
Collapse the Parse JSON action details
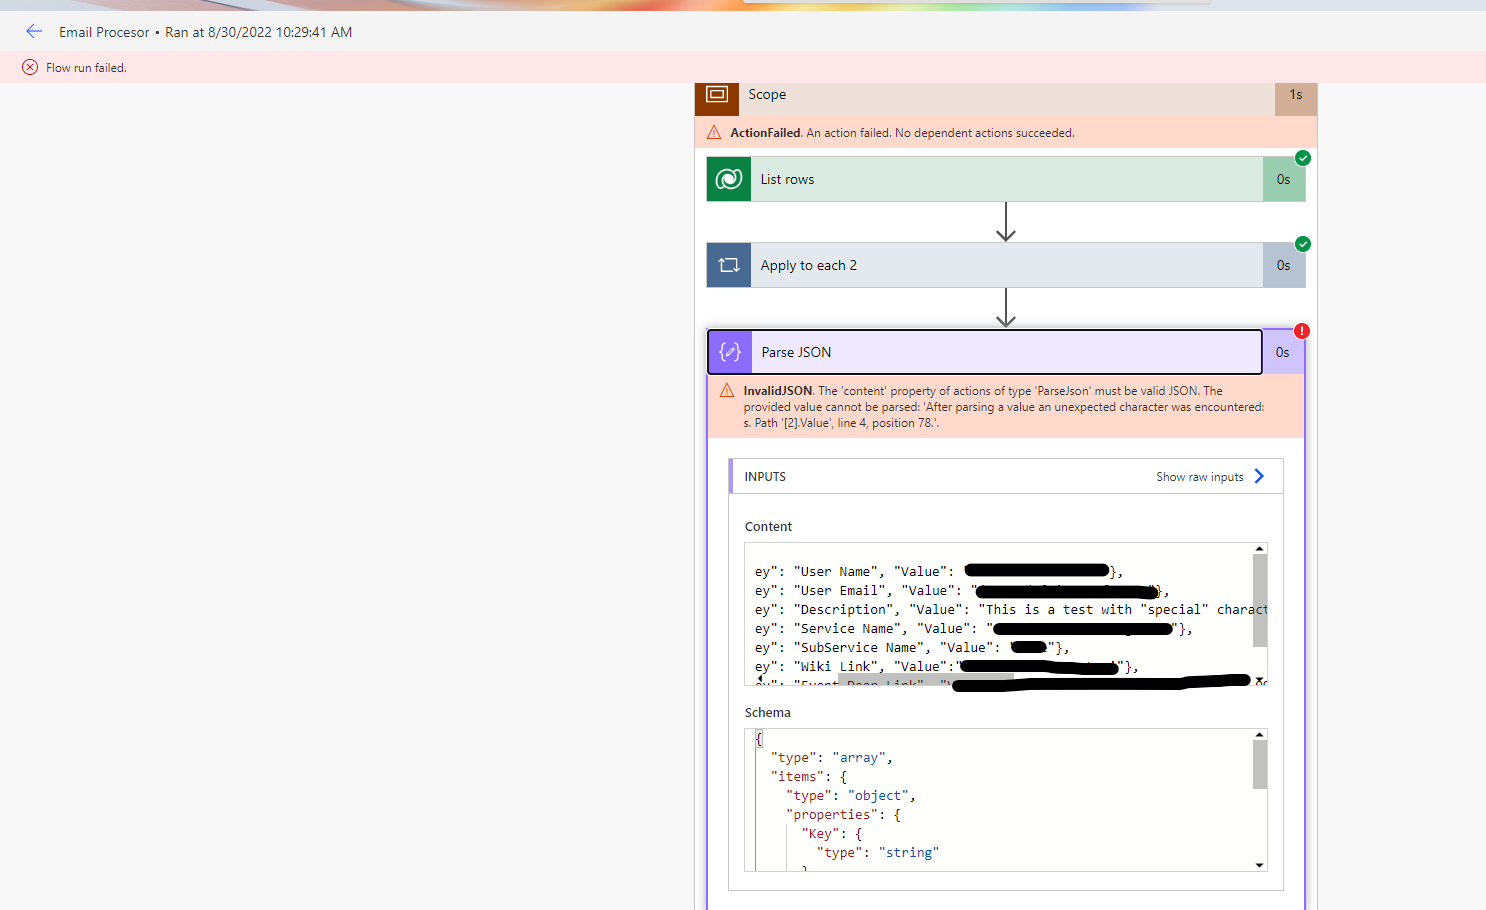click(x=985, y=351)
